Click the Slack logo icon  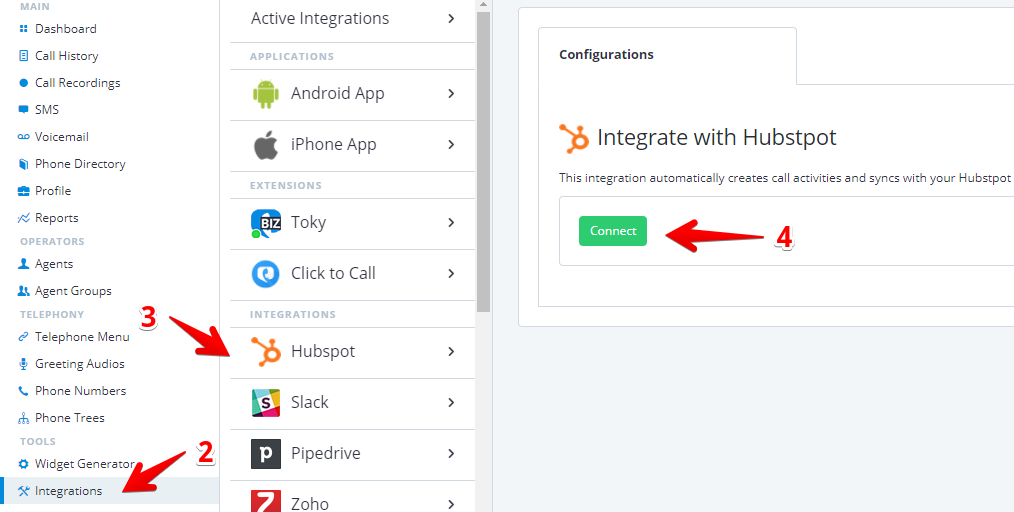click(x=265, y=403)
